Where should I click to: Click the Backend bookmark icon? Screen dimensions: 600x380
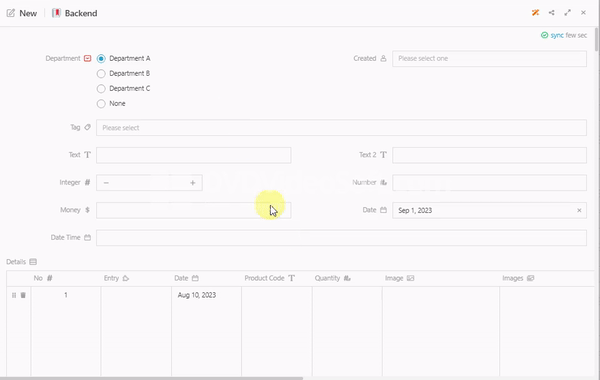(x=56, y=13)
